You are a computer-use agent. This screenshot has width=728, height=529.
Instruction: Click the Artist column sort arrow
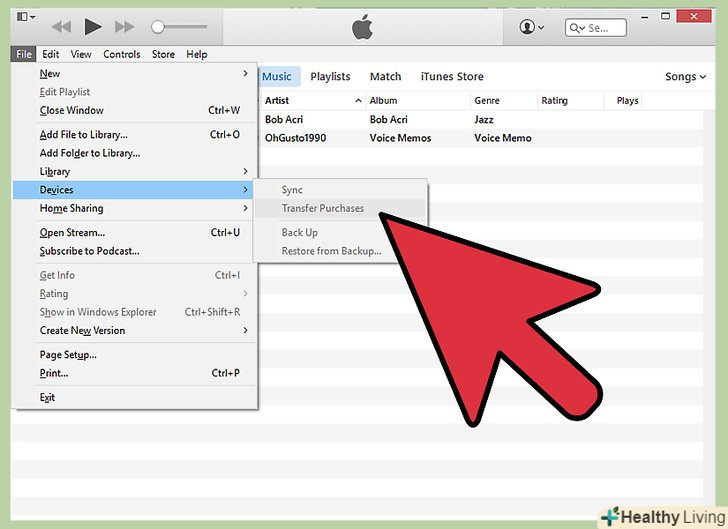pos(358,101)
